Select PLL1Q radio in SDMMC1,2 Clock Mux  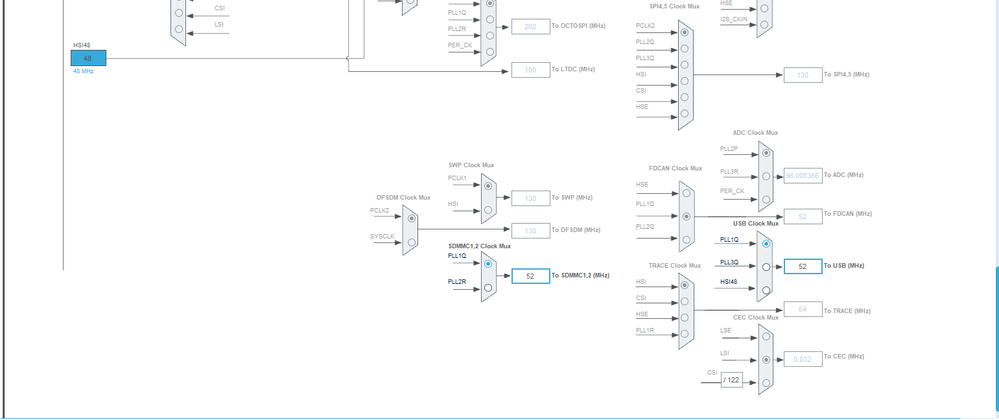click(488, 263)
